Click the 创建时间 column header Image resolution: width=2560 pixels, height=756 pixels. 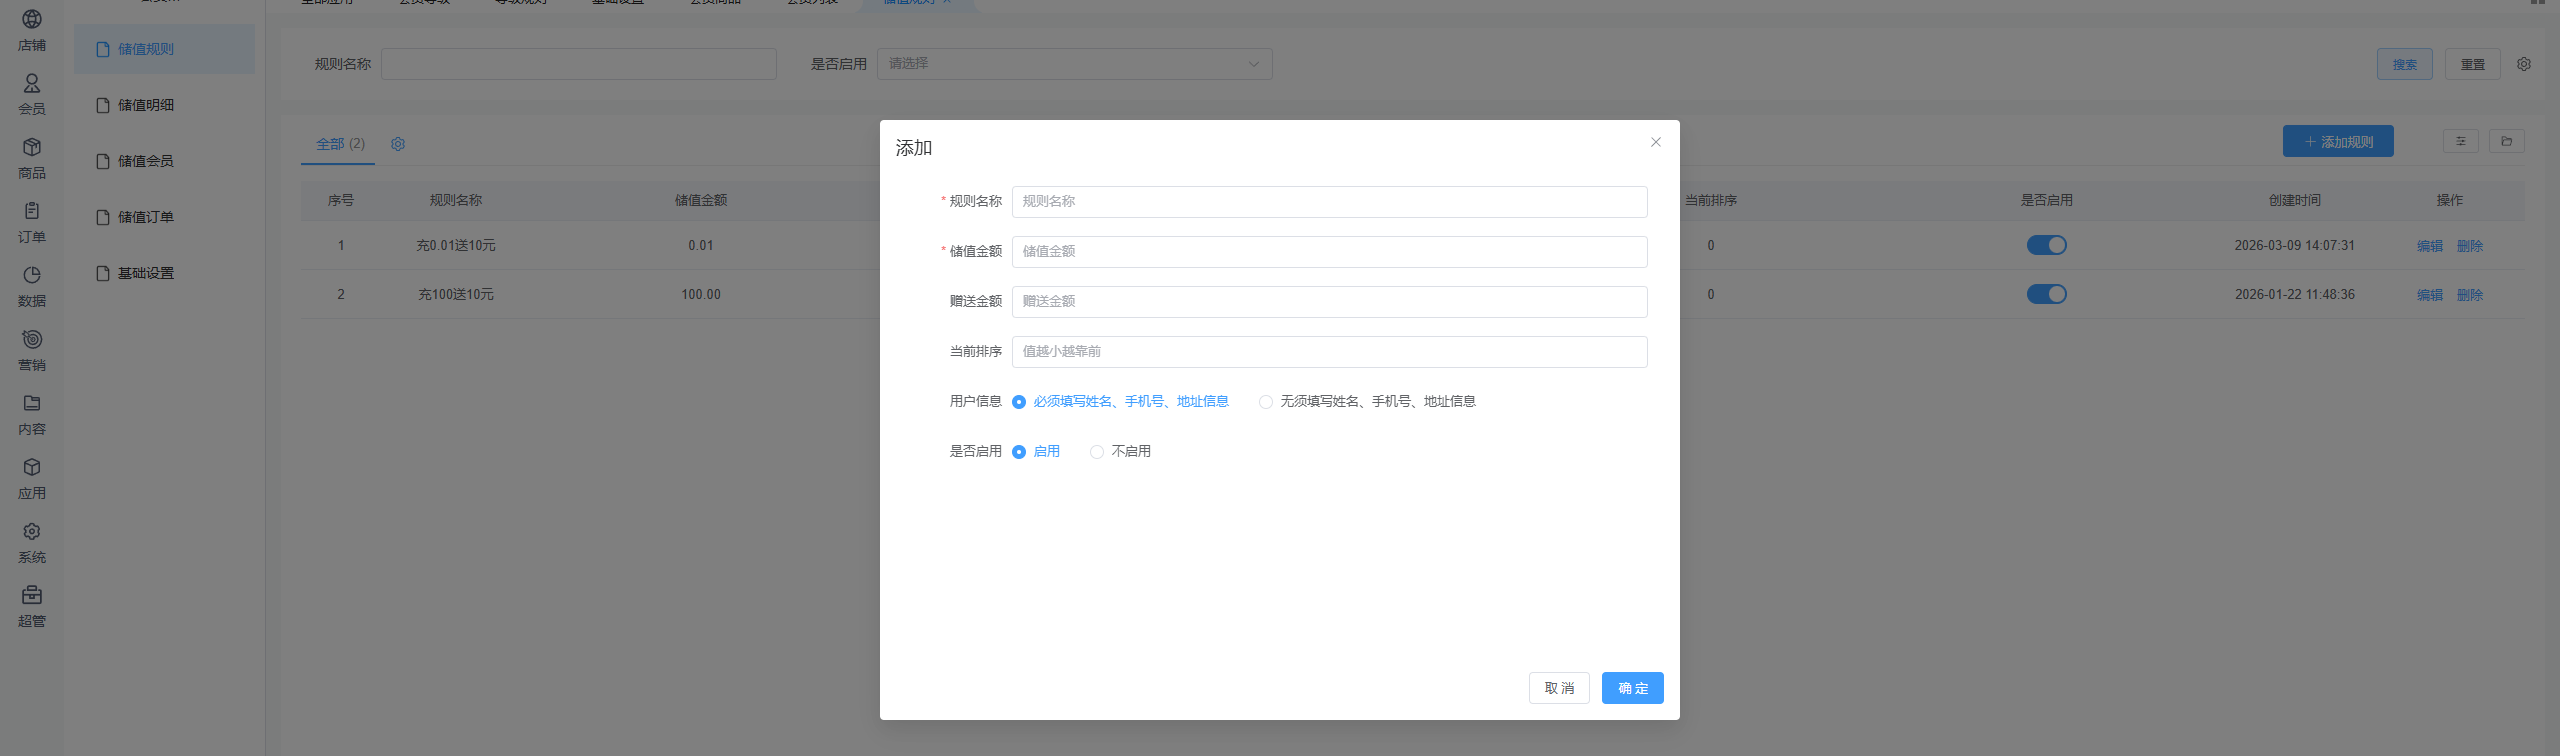[x=2295, y=200]
